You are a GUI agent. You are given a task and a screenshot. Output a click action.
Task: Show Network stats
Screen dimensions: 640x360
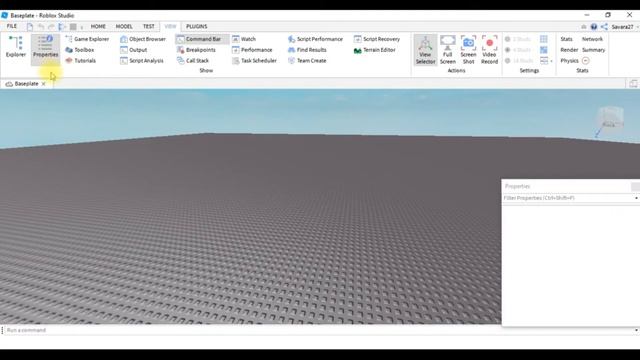(592, 39)
